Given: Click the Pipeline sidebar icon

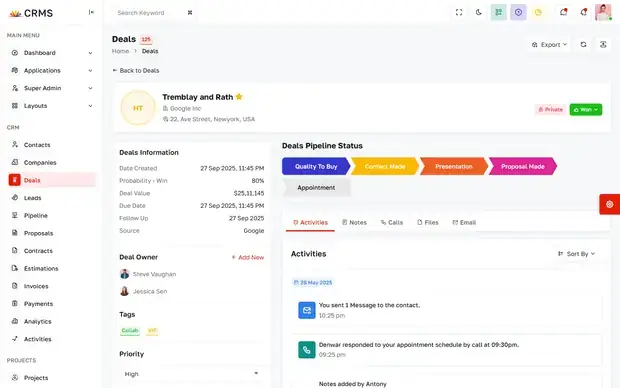Looking at the screenshot, I should pyautogui.click(x=15, y=215).
